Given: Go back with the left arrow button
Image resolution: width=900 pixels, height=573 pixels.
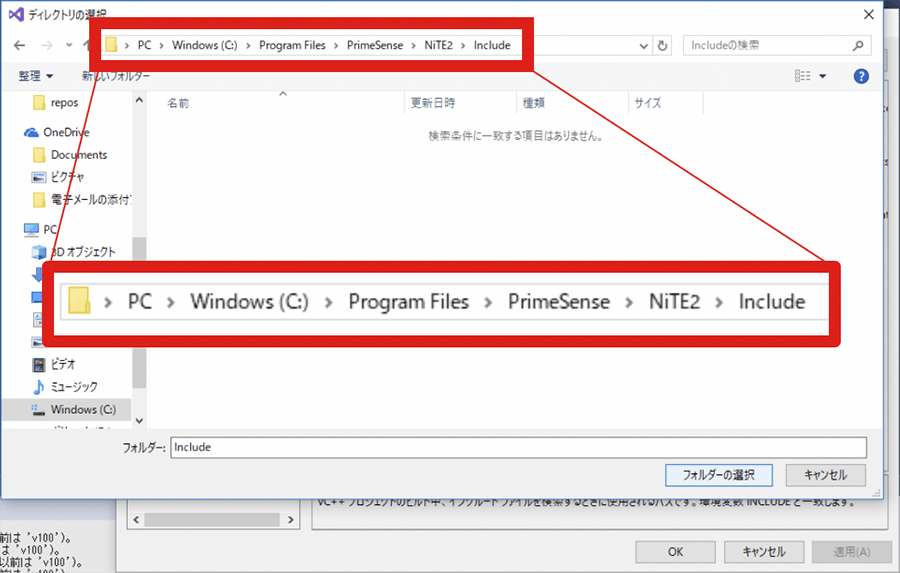Looking at the screenshot, I should coord(20,45).
